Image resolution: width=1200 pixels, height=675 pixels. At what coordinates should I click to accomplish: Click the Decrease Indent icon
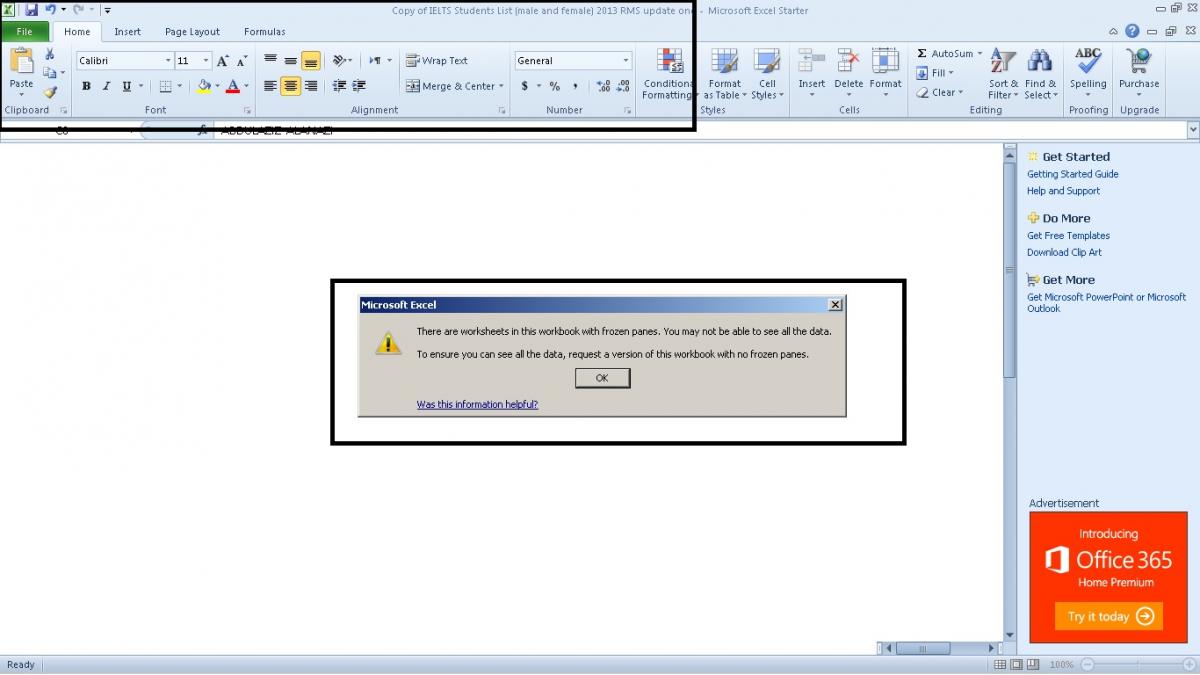coord(339,87)
